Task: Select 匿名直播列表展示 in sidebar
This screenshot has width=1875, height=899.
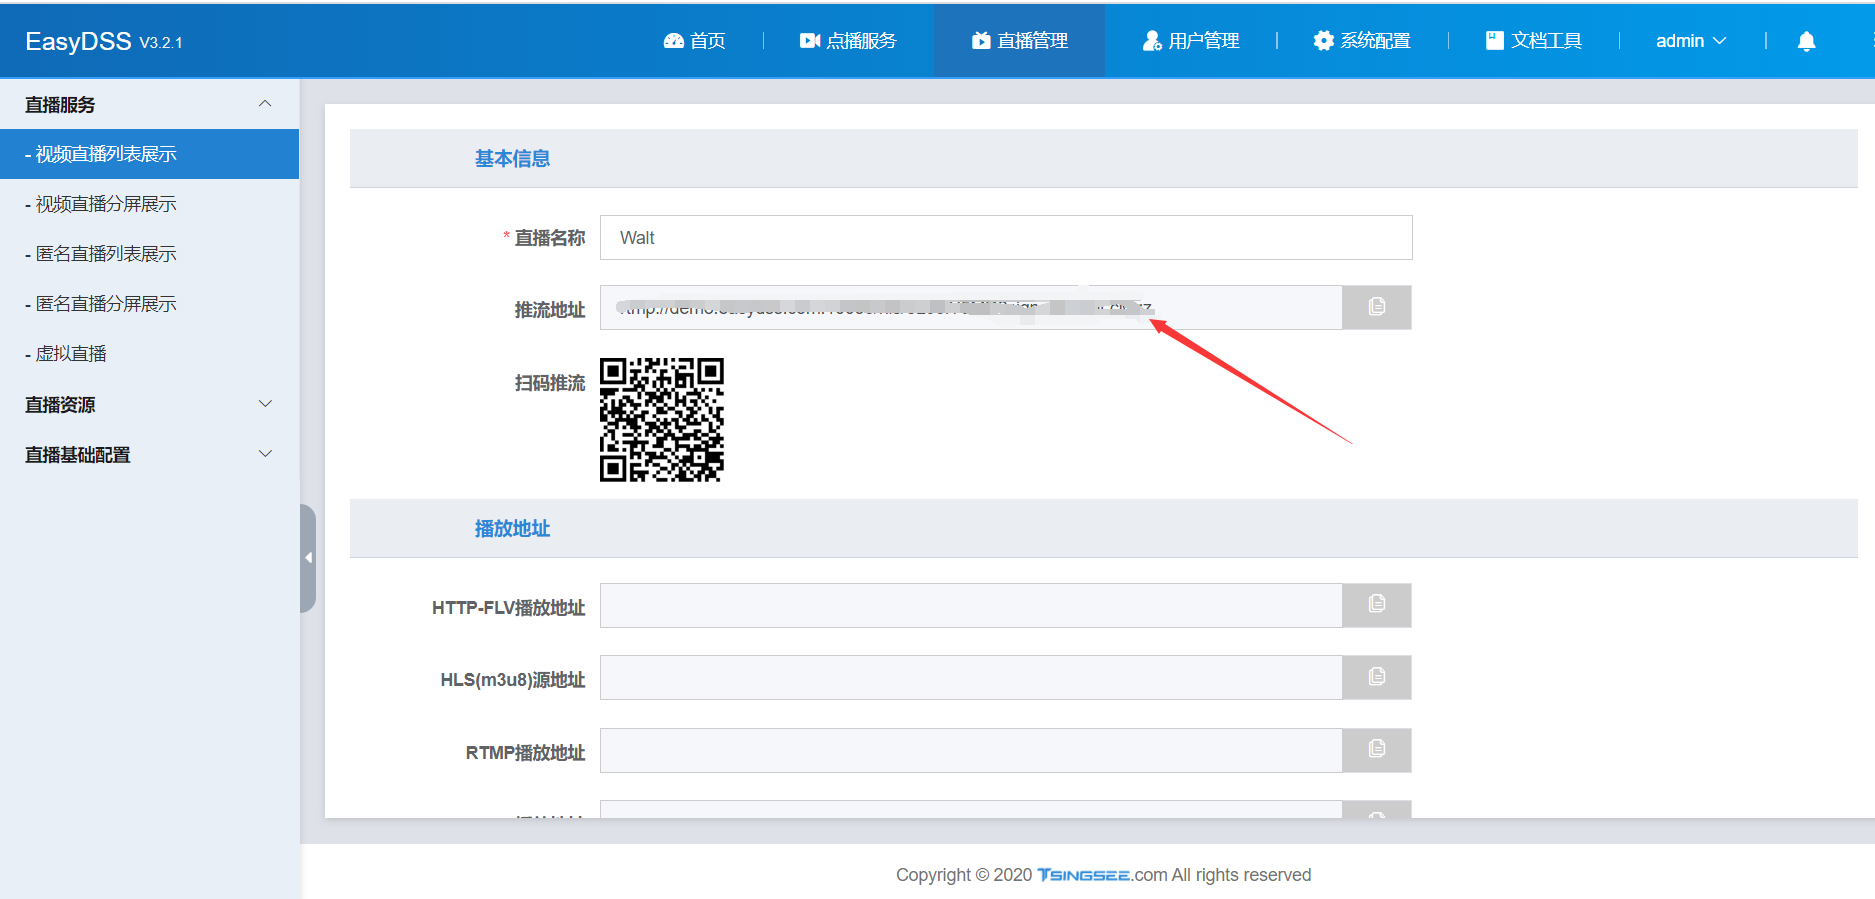Action: (150, 254)
